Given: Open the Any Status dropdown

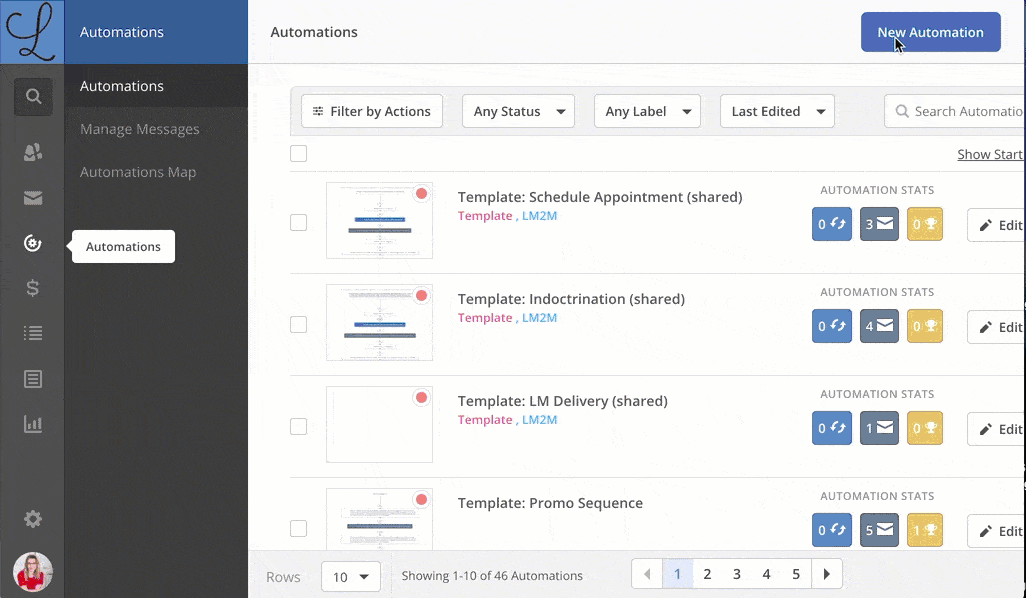Looking at the screenshot, I should tap(518, 111).
